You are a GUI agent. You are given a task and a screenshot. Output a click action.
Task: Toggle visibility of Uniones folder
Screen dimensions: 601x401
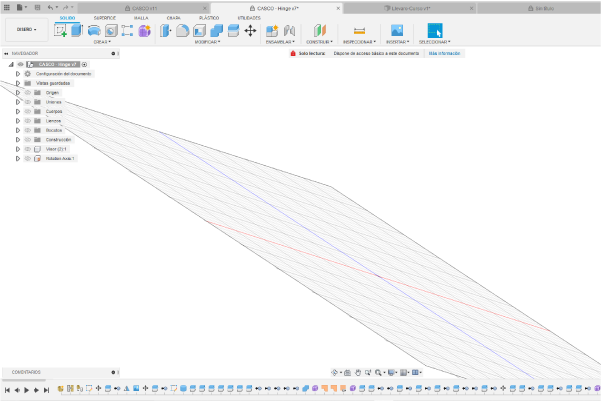[x=28, y=102]
